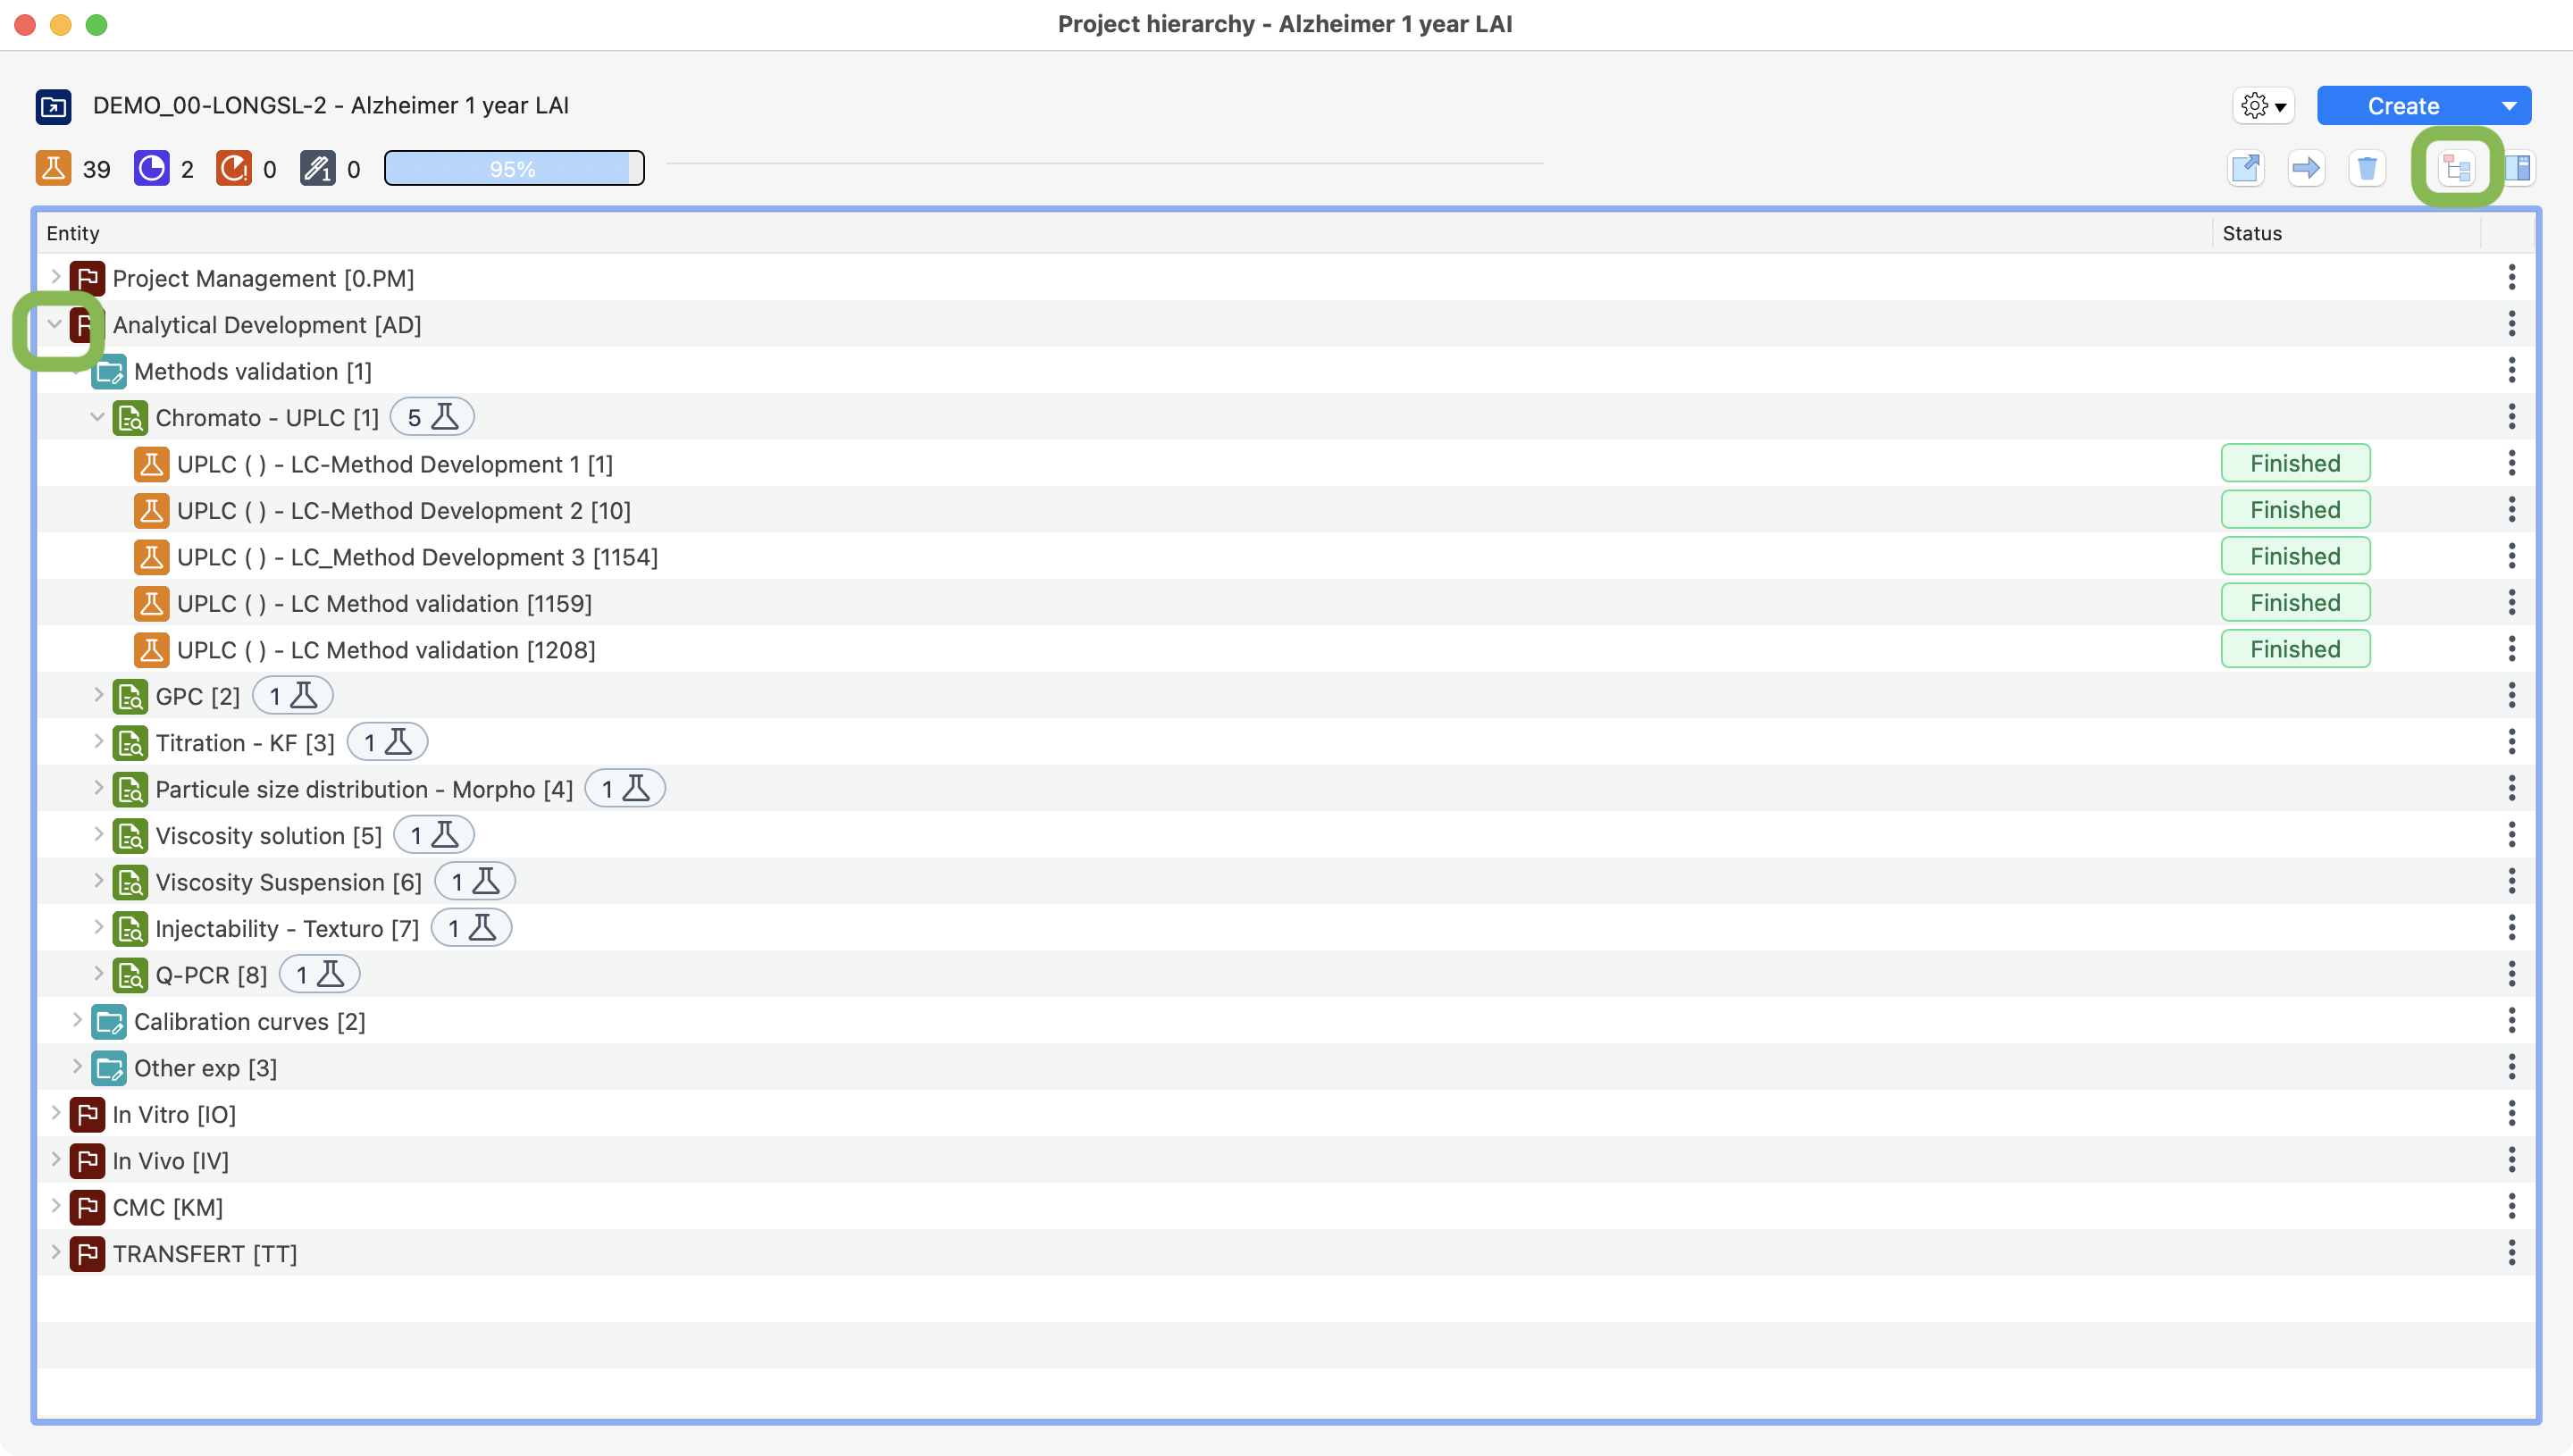Expand the Other exp [3] folder
The image size is (2573, 1456).
coord(77,1067)
